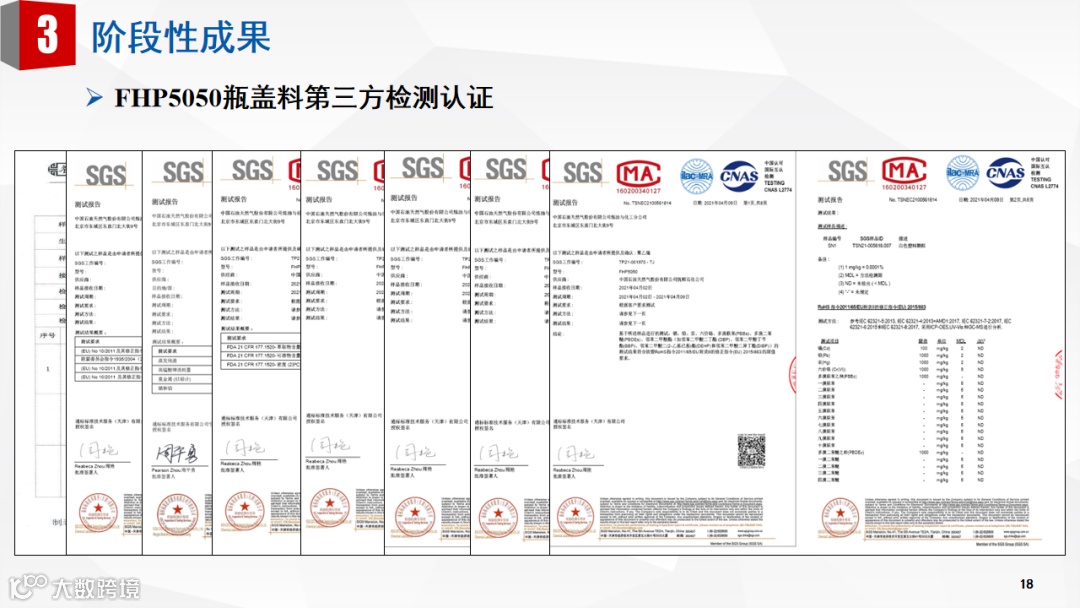This screenshot has width=1080, height=608.
Task: Click SGS logo on the FDA 21 CFR report
Action: (x=252, y=170)
